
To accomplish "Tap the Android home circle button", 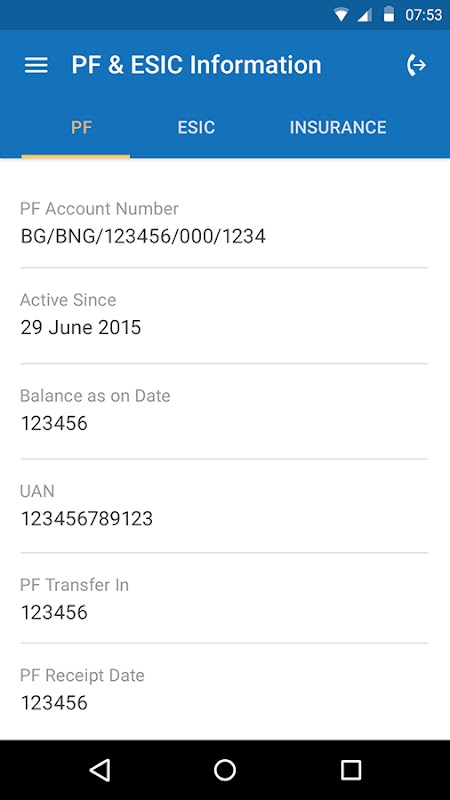I will point(225,770).
